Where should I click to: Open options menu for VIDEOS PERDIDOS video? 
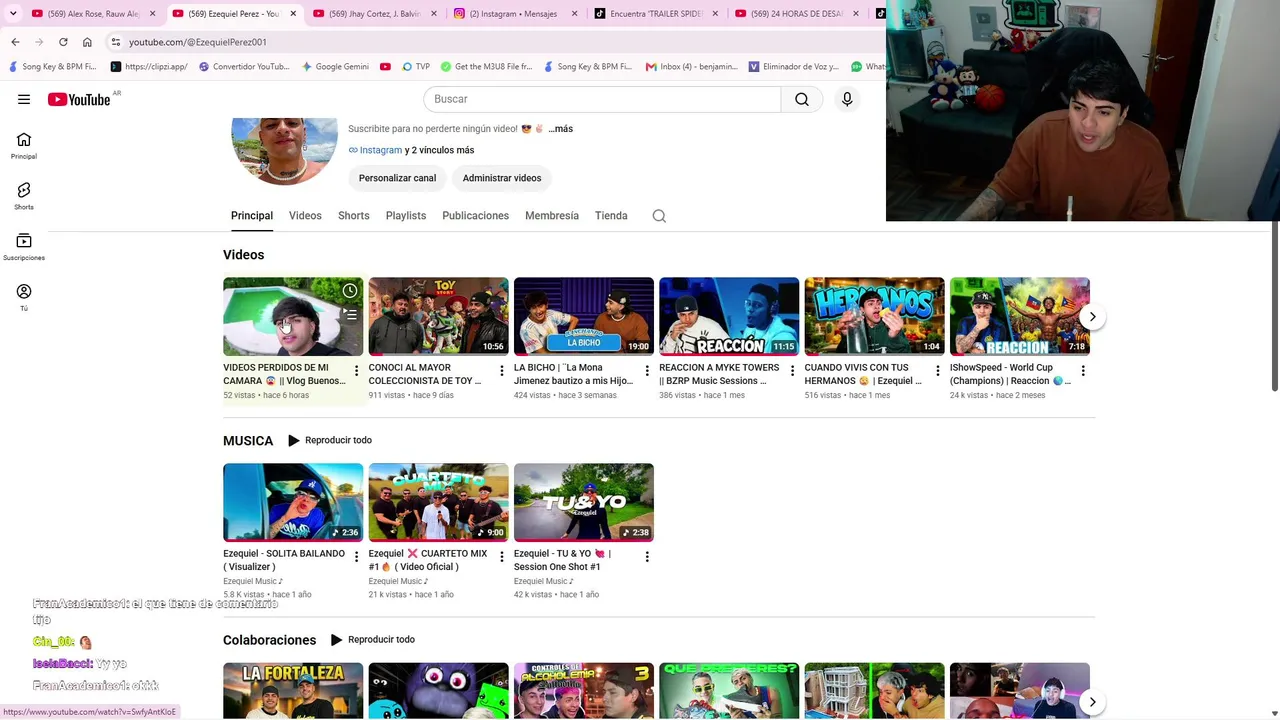356,372
